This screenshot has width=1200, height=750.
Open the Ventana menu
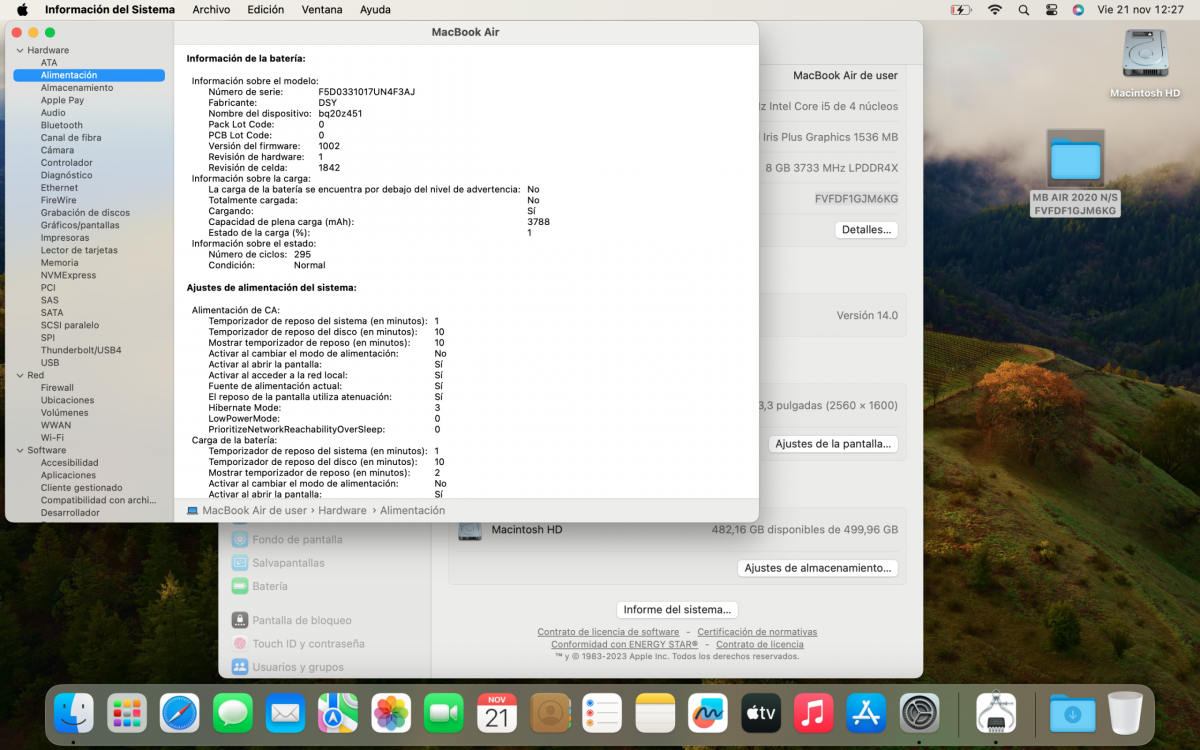[x=321, y=9]
